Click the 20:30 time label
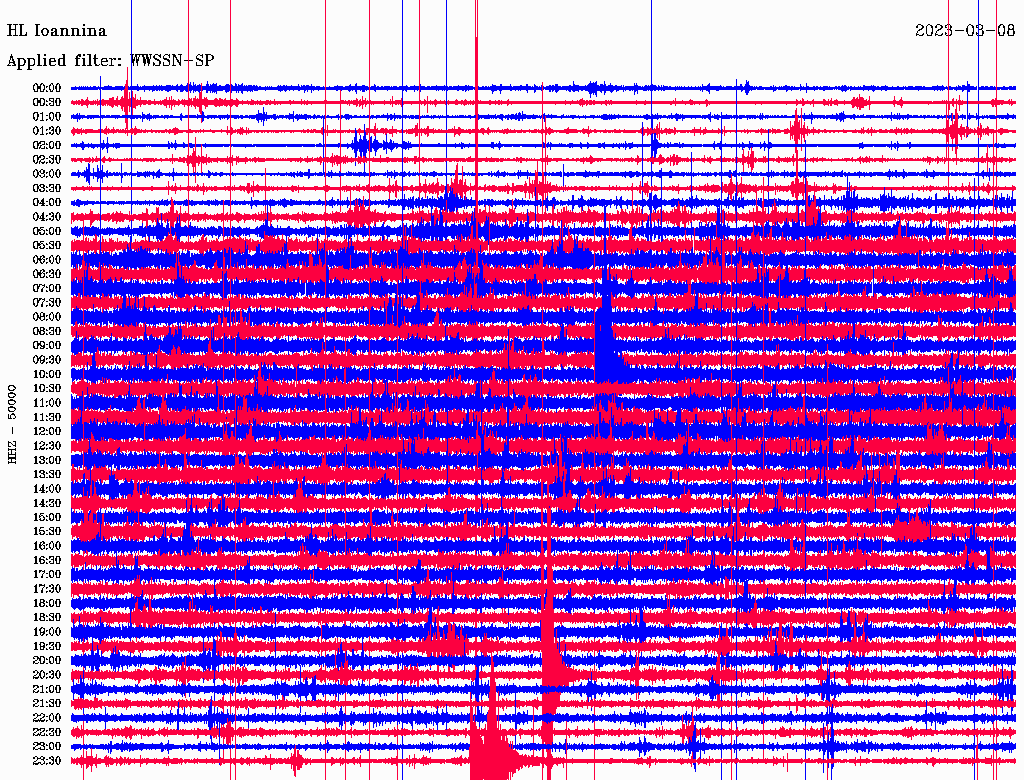 click(x=47, y=675)
